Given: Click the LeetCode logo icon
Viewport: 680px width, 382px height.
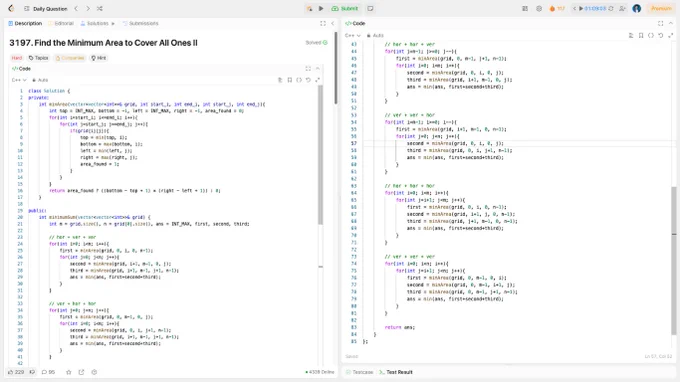Looking at the screenshot, I should (11, 8).
